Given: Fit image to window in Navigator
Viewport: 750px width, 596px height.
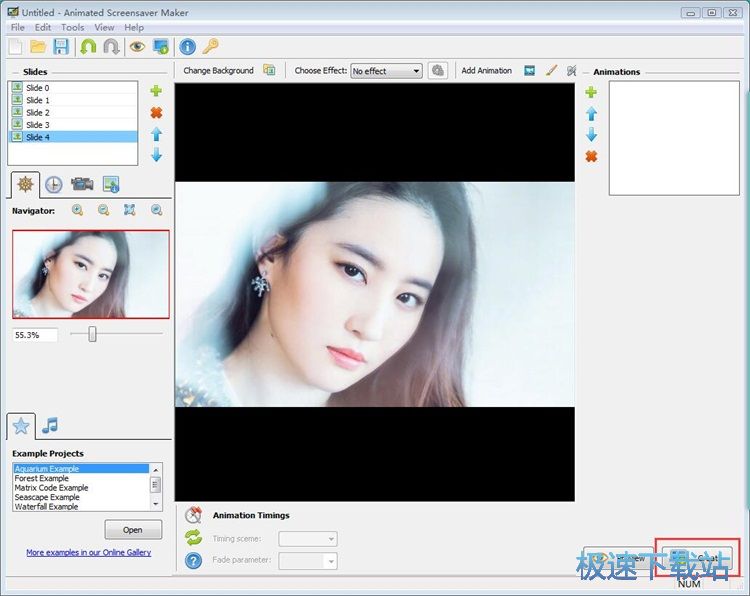Looking at the screenshot, I should [x=130, y=210].
